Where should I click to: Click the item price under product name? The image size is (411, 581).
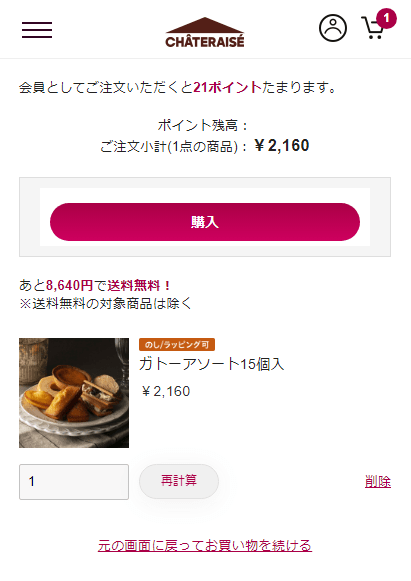166,391
